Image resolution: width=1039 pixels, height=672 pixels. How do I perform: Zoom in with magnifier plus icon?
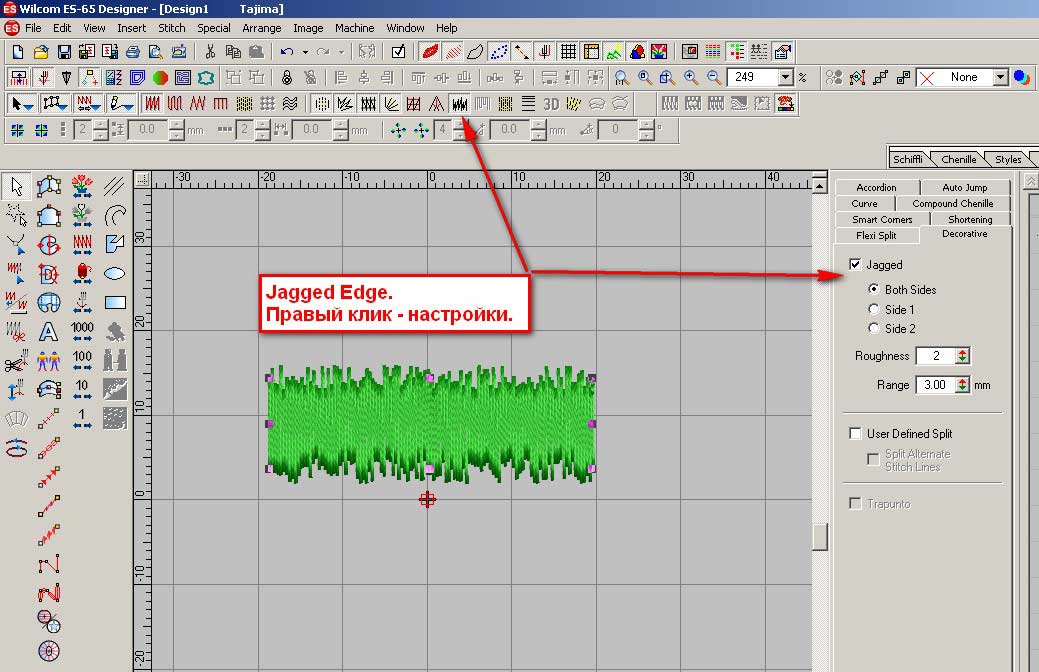[691, 78]
